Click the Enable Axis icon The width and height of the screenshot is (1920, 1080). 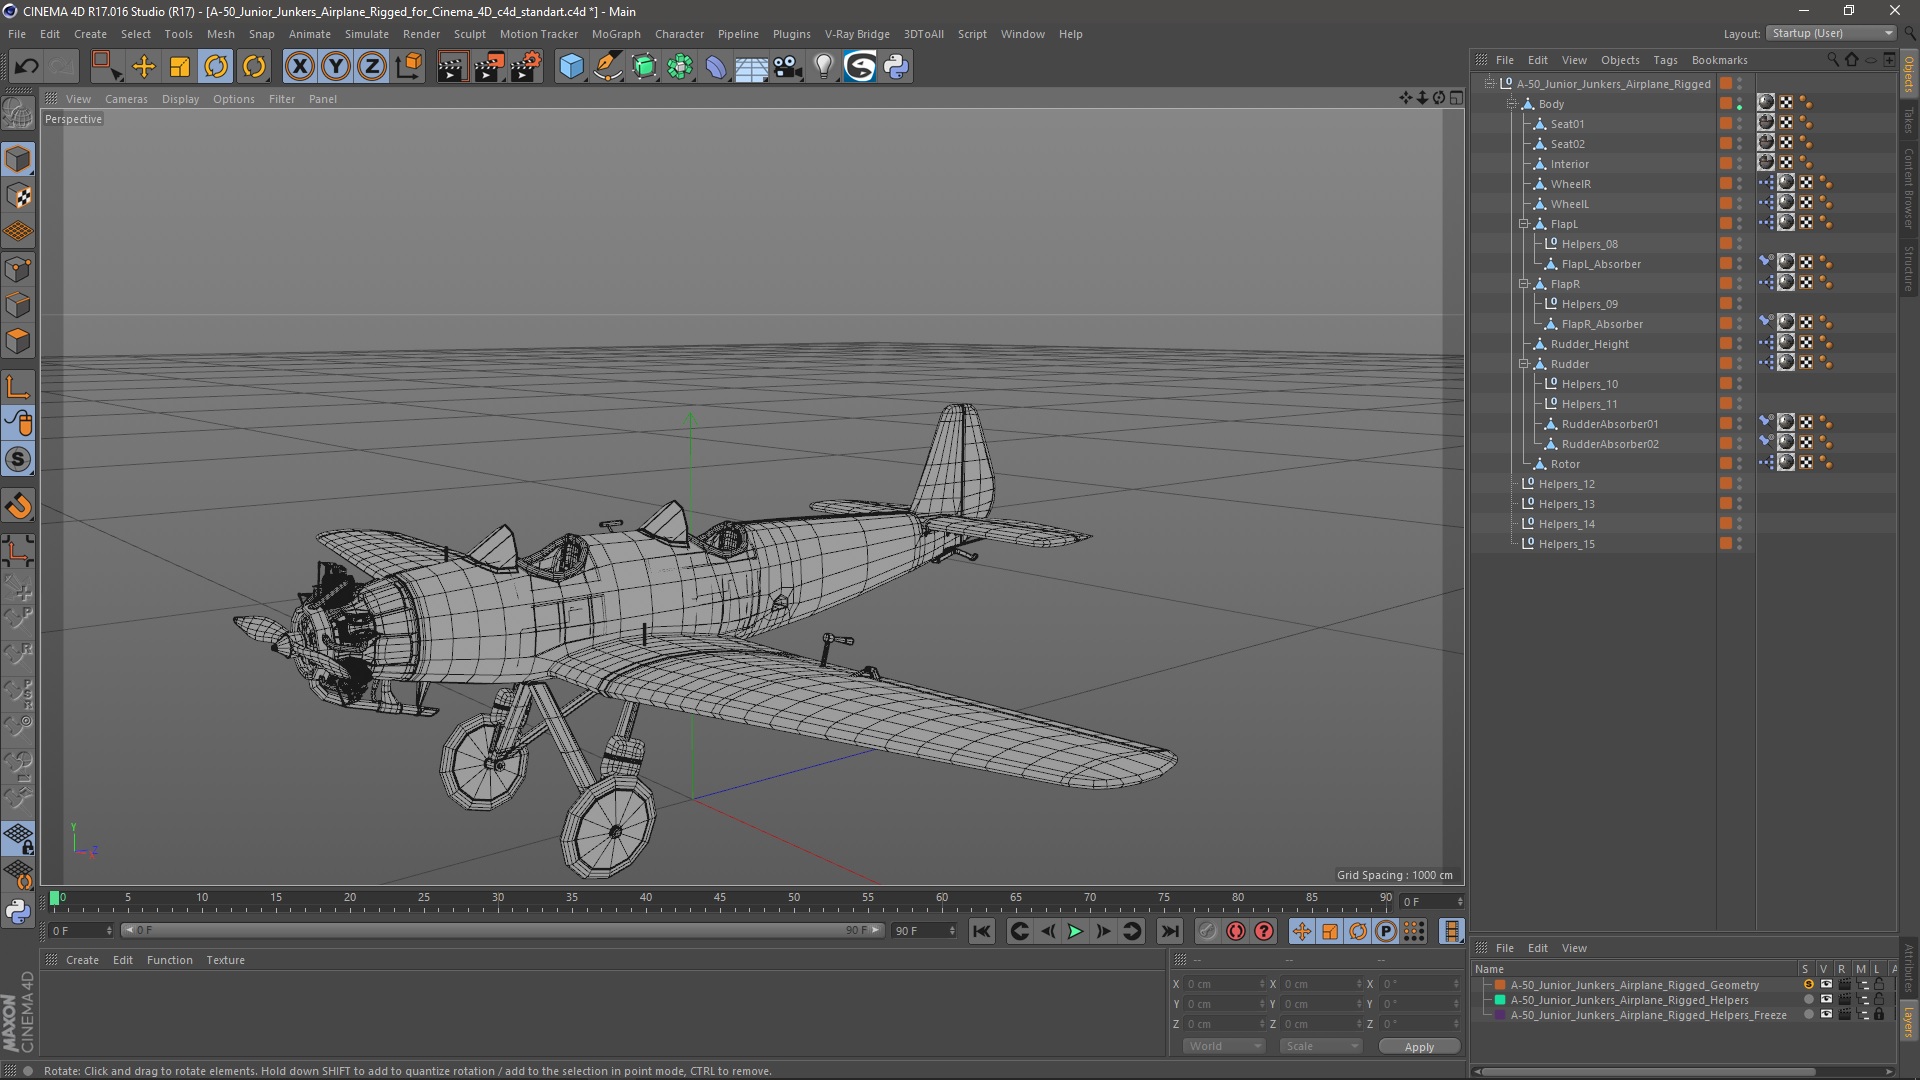(x=18, y=387)
